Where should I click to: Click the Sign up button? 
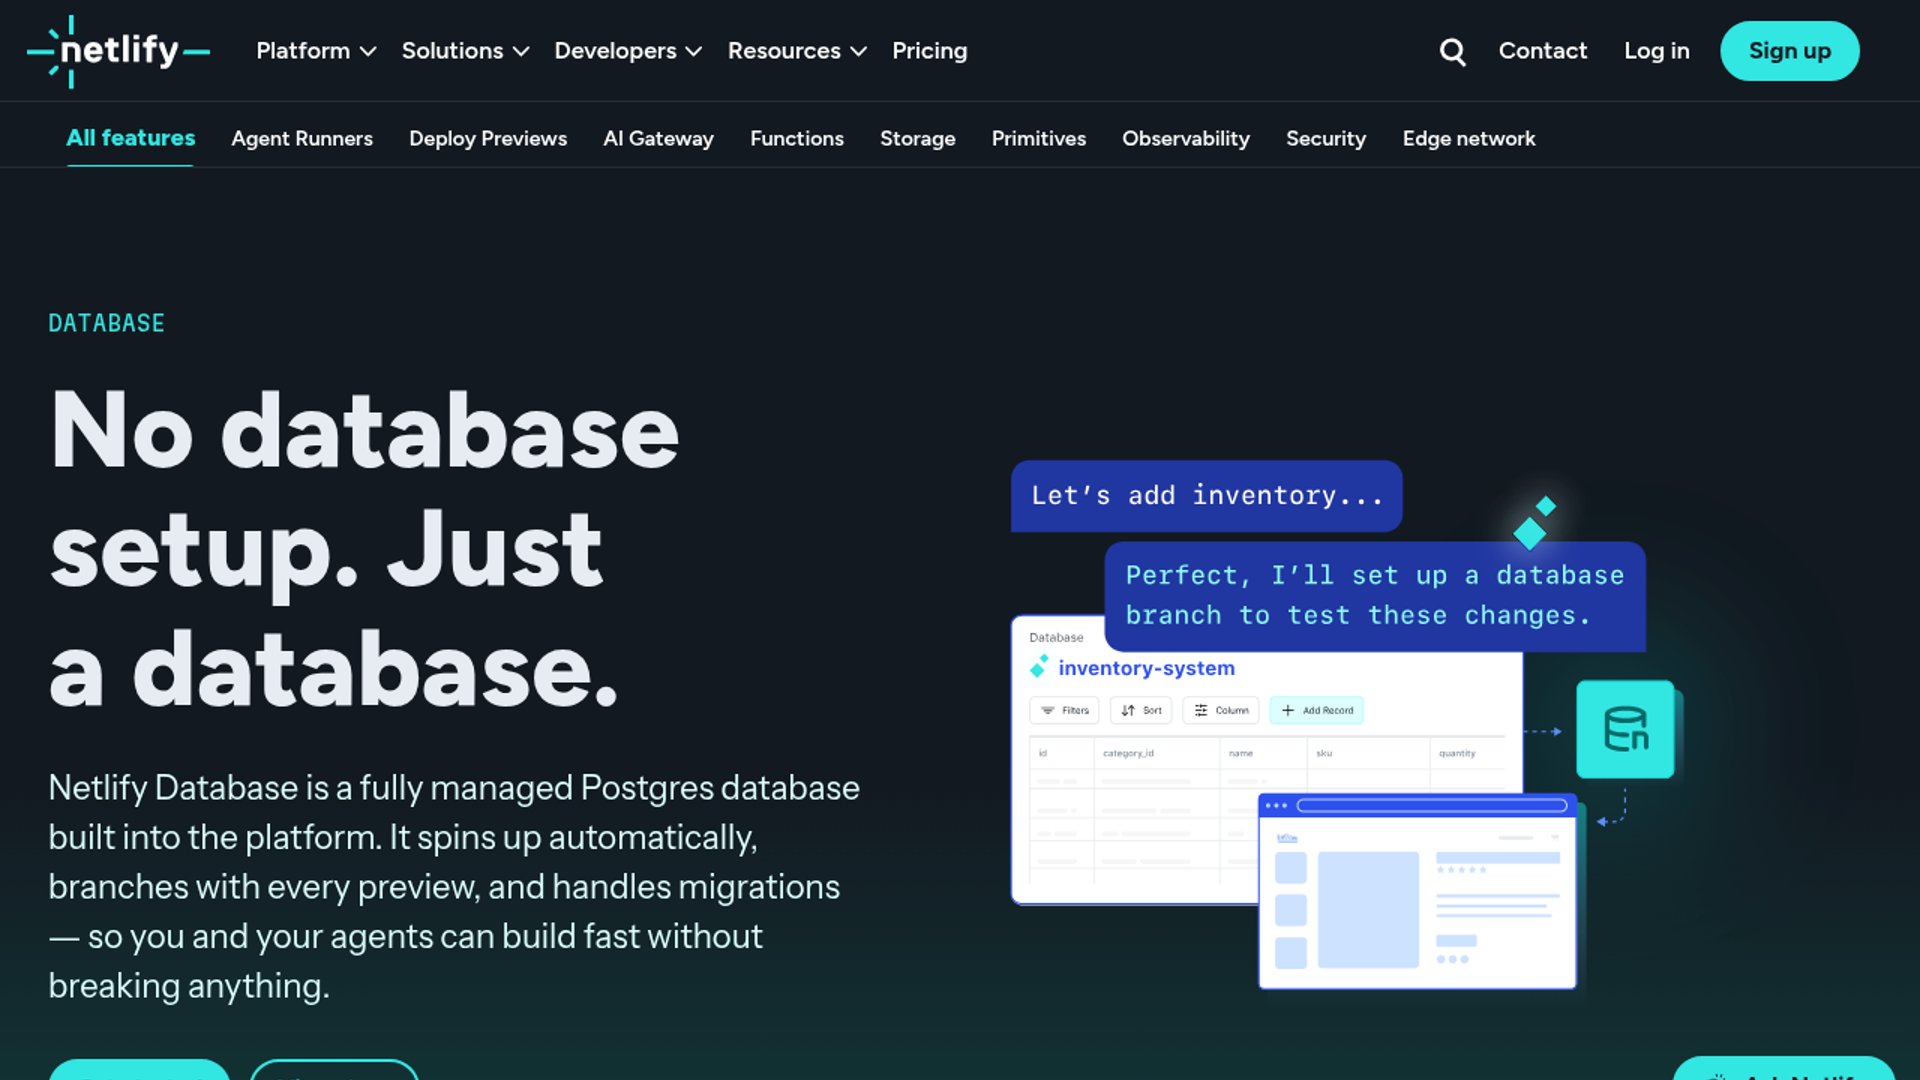coord(1789,51)
